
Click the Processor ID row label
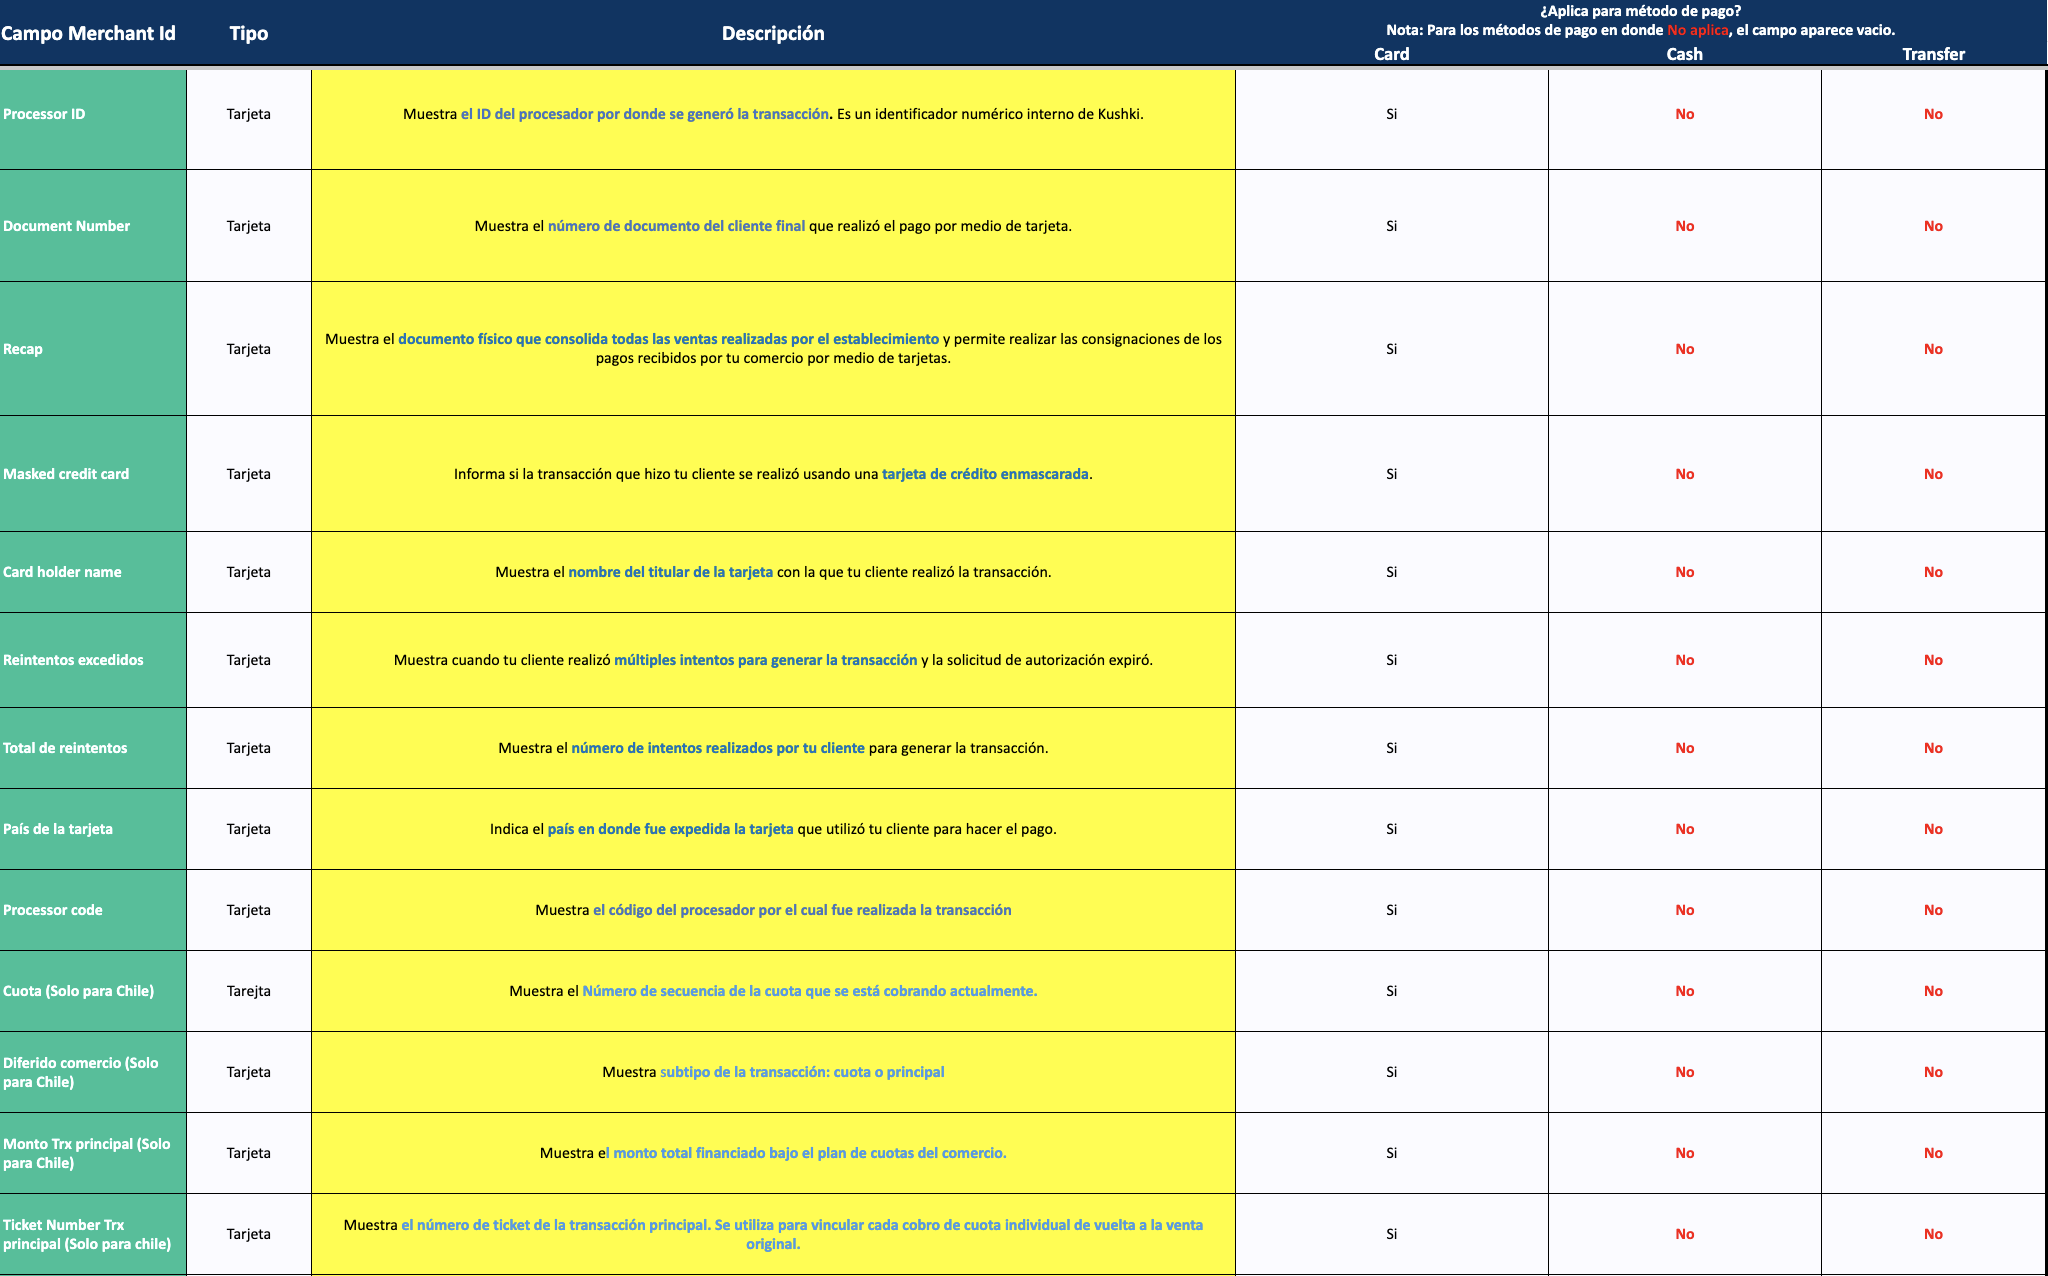coord(48,113)
